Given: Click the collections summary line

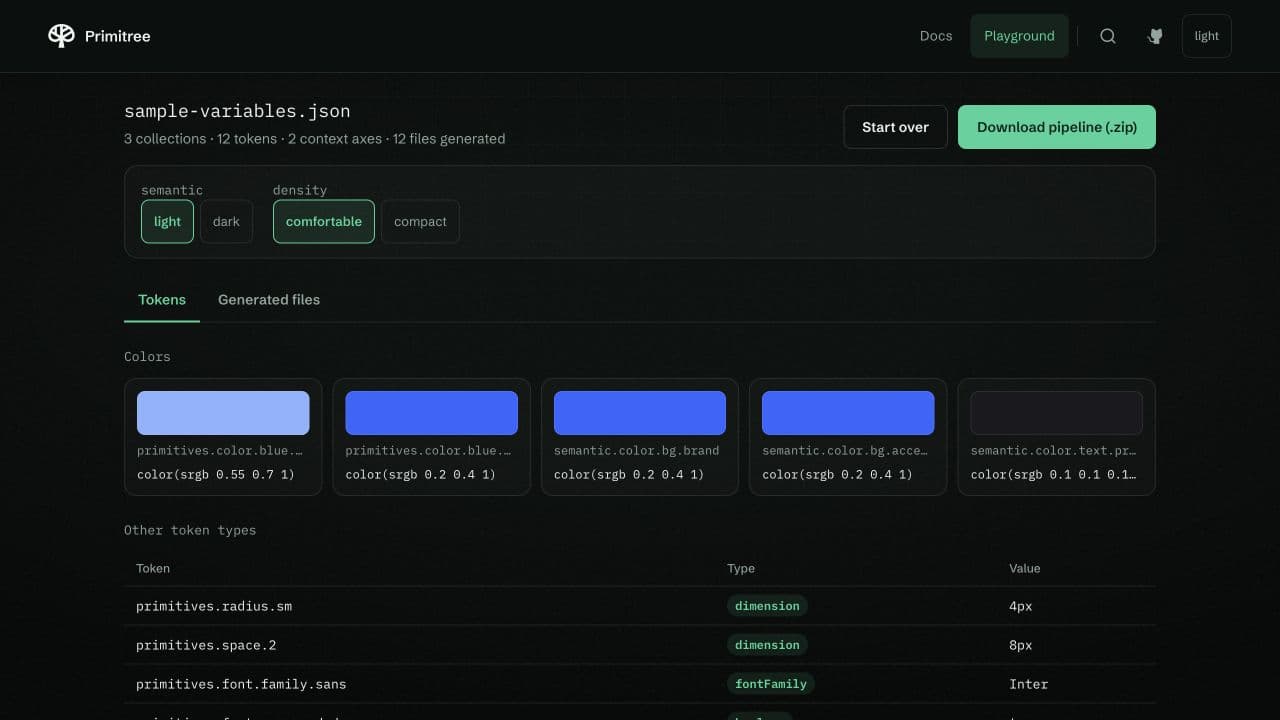Looking at the screenshot, I should pos(314,139).
